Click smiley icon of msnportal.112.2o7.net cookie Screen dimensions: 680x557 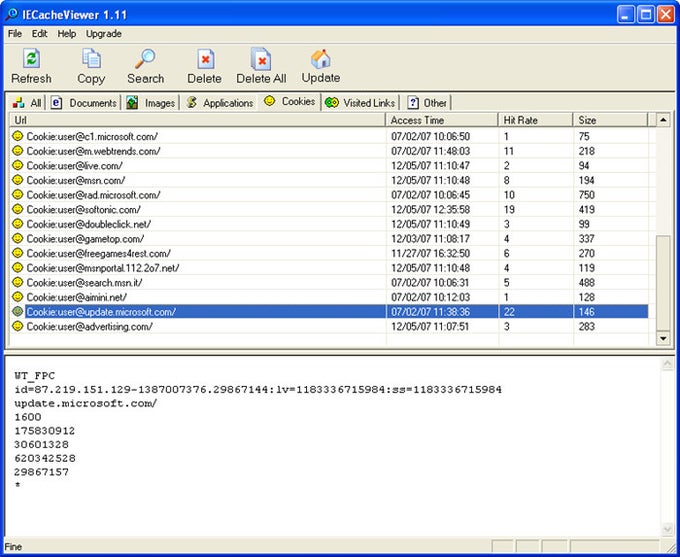(x=17, y=268)
